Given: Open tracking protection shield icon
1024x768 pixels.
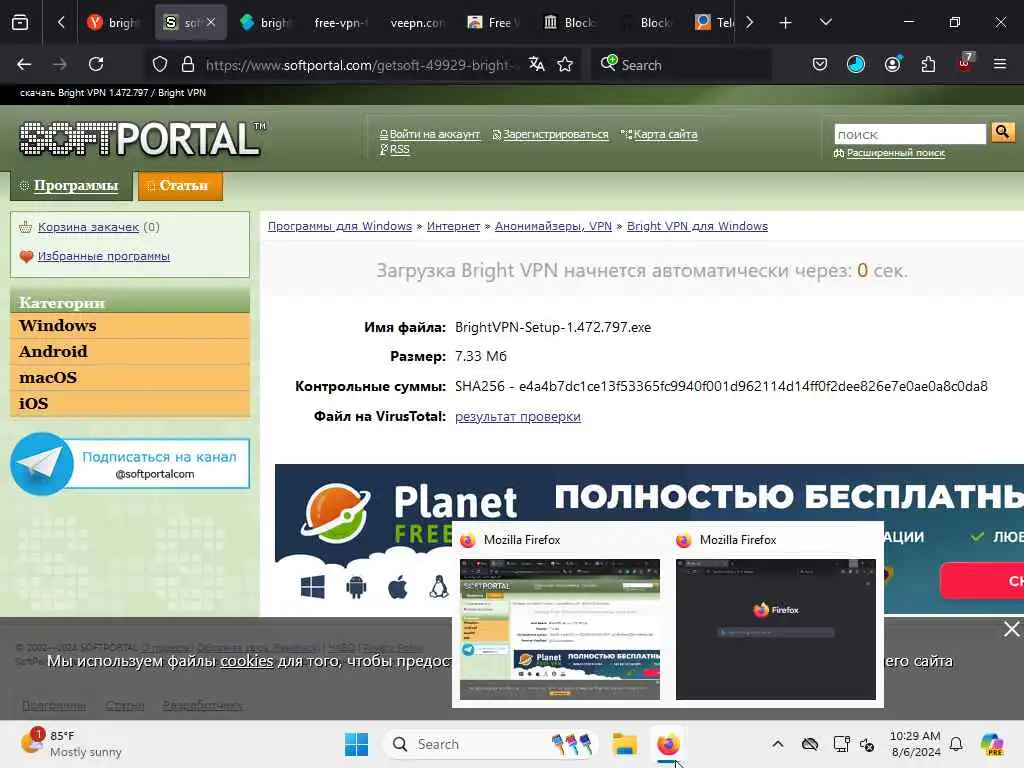Looking at the screenshot, I should coord(160,64).
